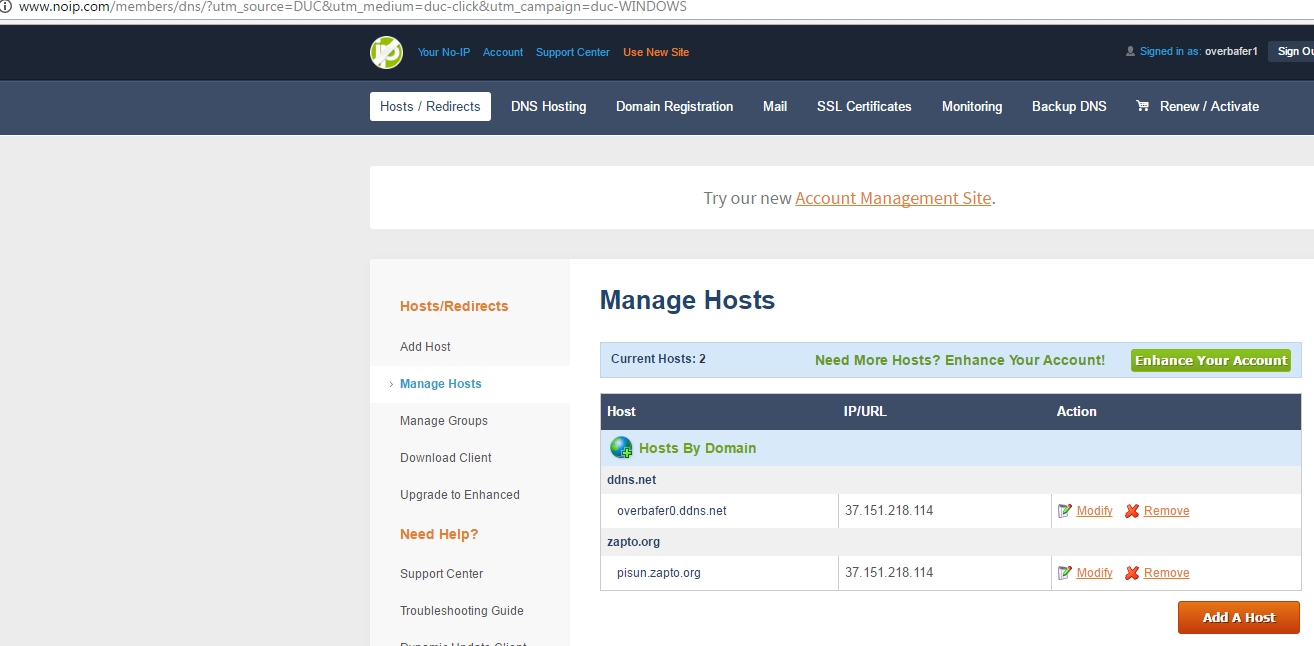Open Download Client from the sidebar

click(446, 458)
